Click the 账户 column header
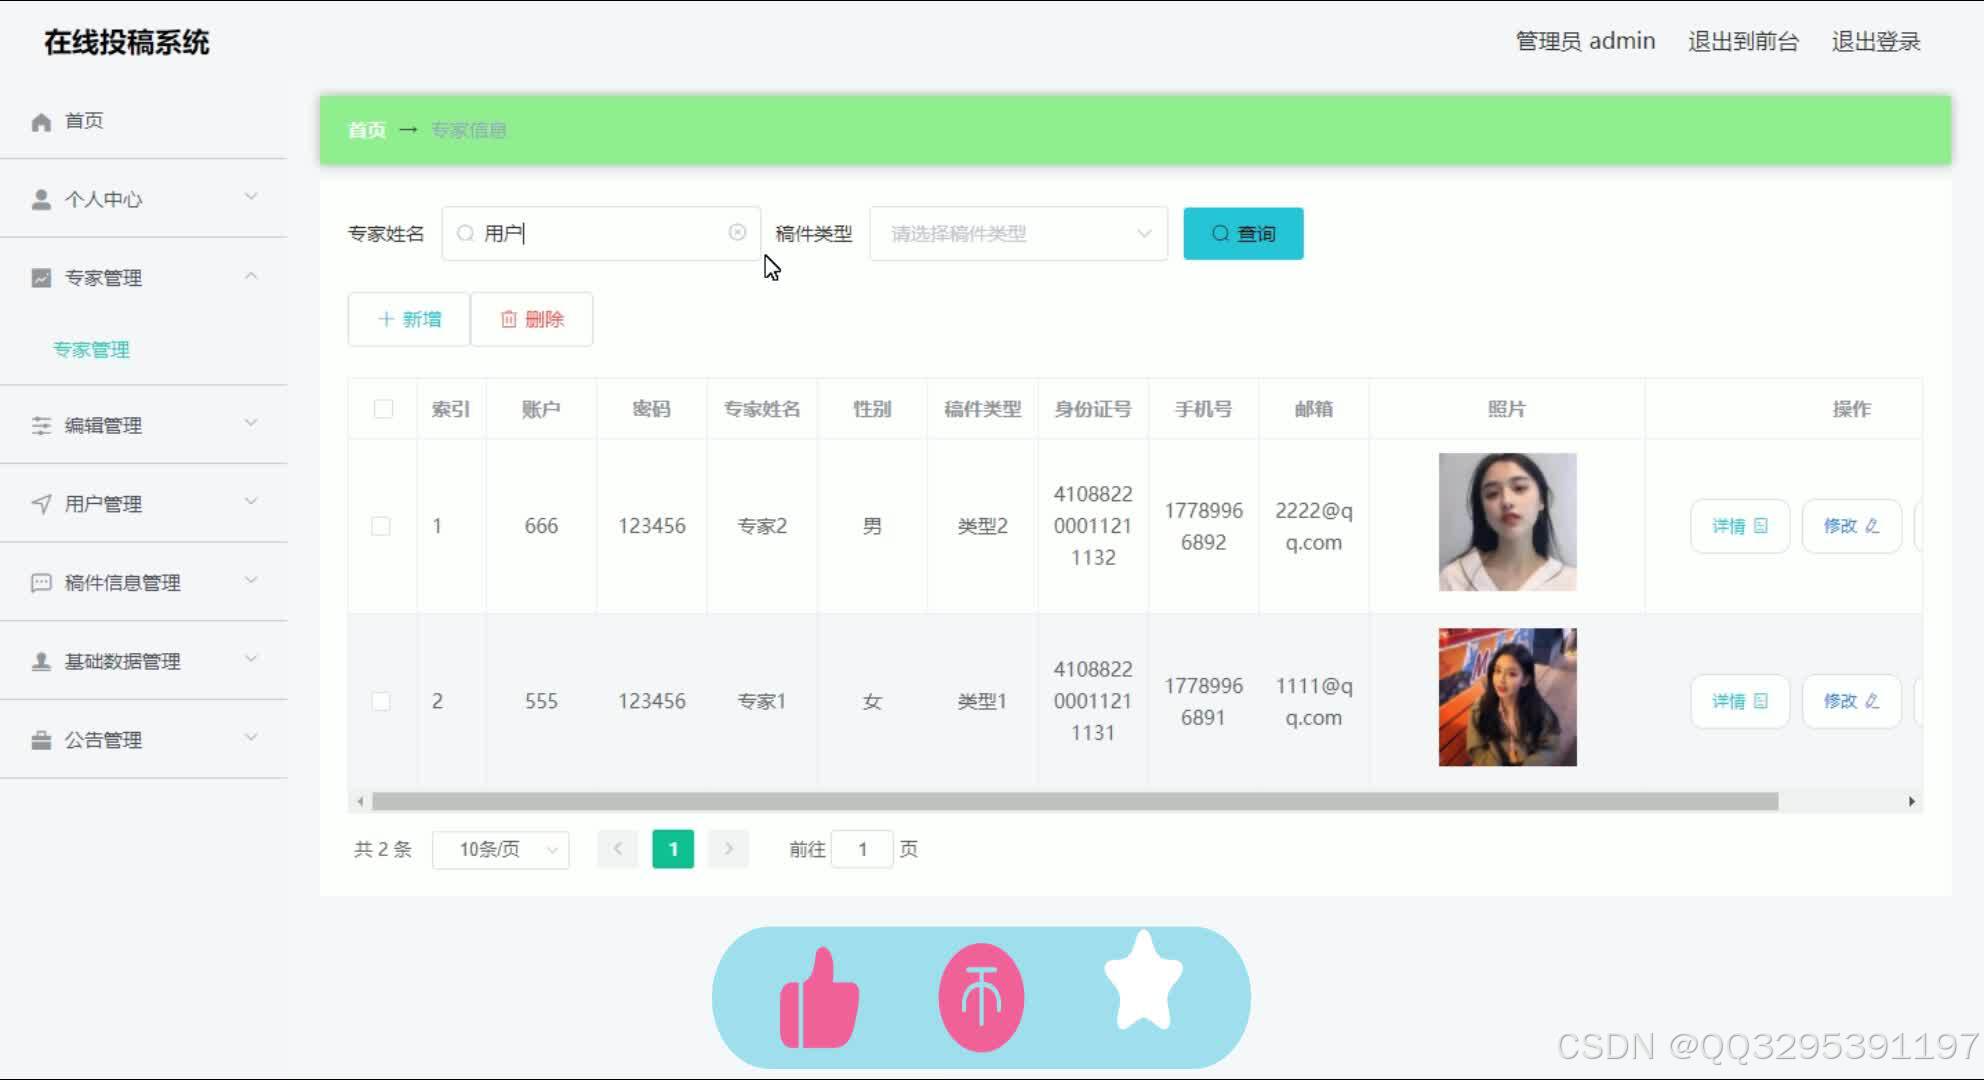 click(x=541, y=409)
